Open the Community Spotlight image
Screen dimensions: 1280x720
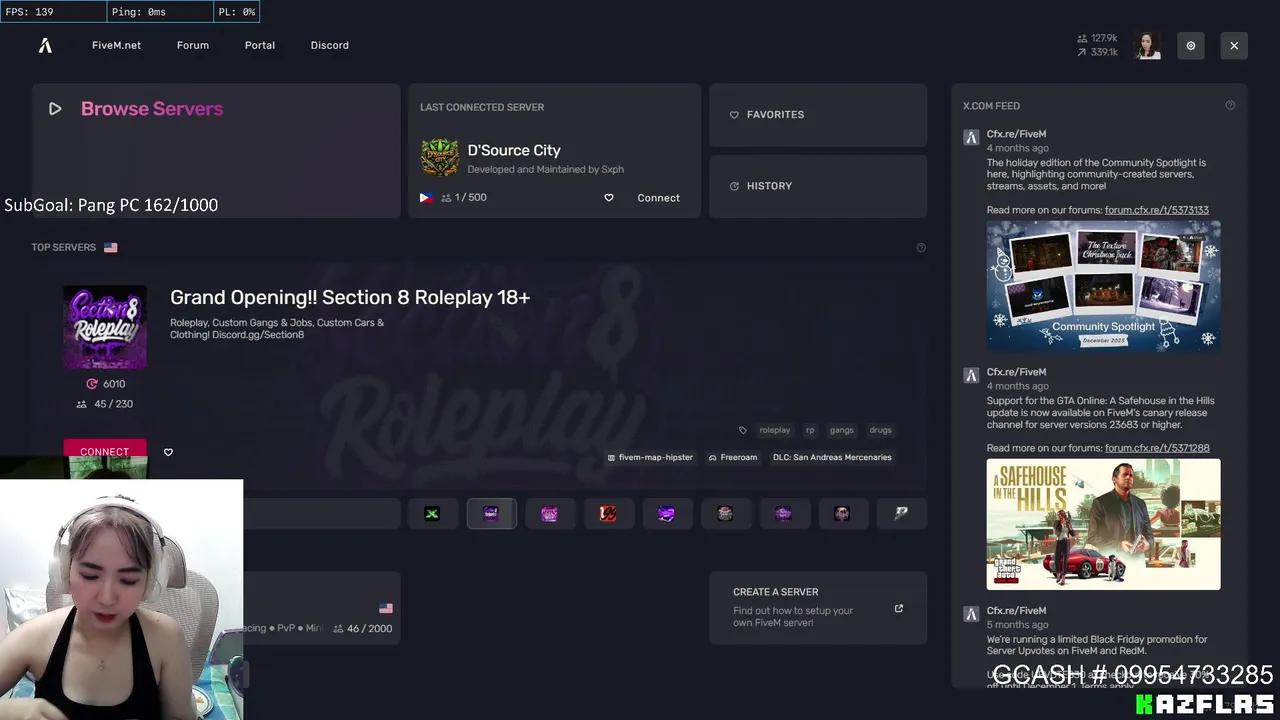[1104, 286]
